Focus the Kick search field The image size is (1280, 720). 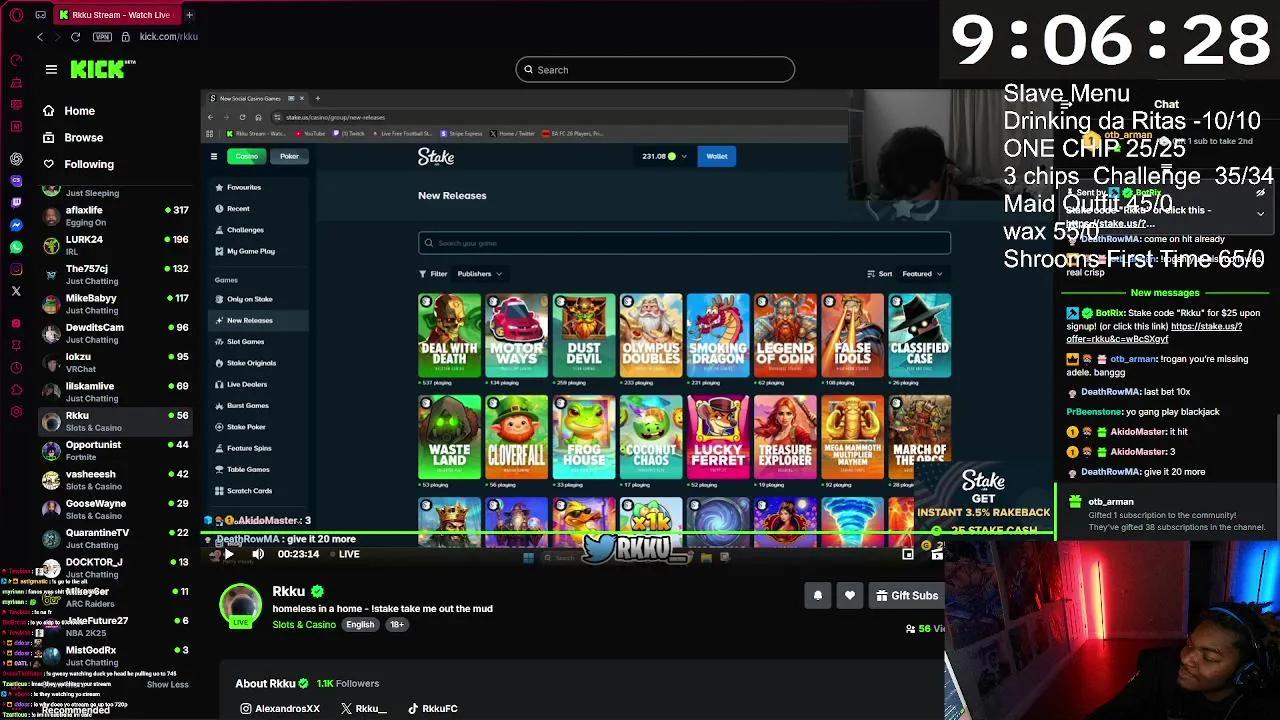pyautogui.click(x=655, y=70)
